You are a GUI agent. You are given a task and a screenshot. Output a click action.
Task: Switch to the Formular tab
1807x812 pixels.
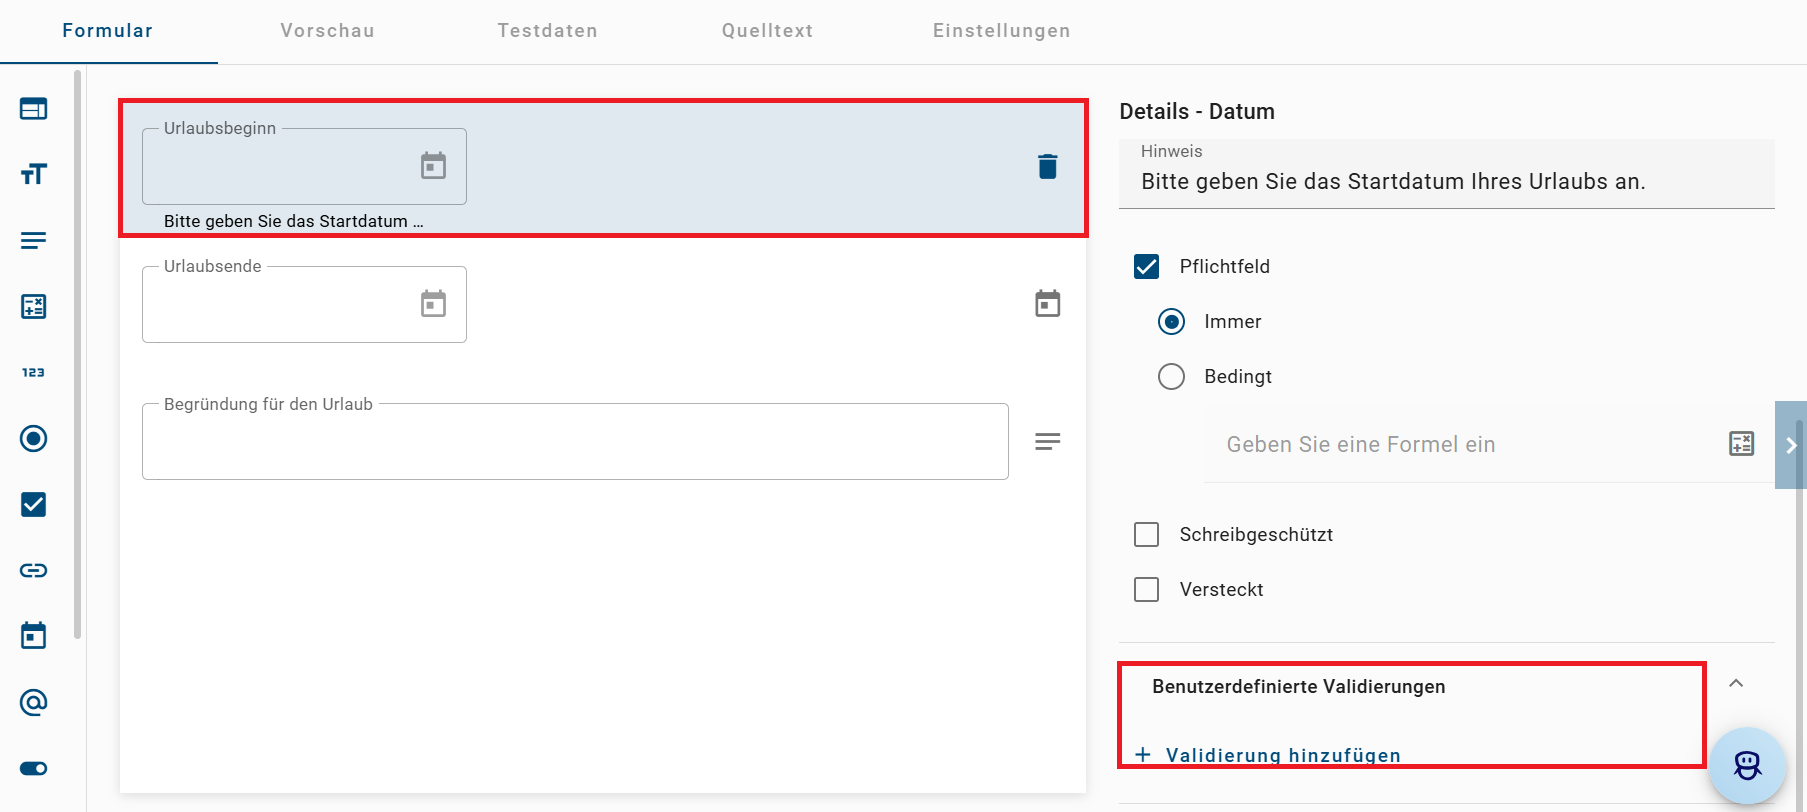(x=108, y=31)
